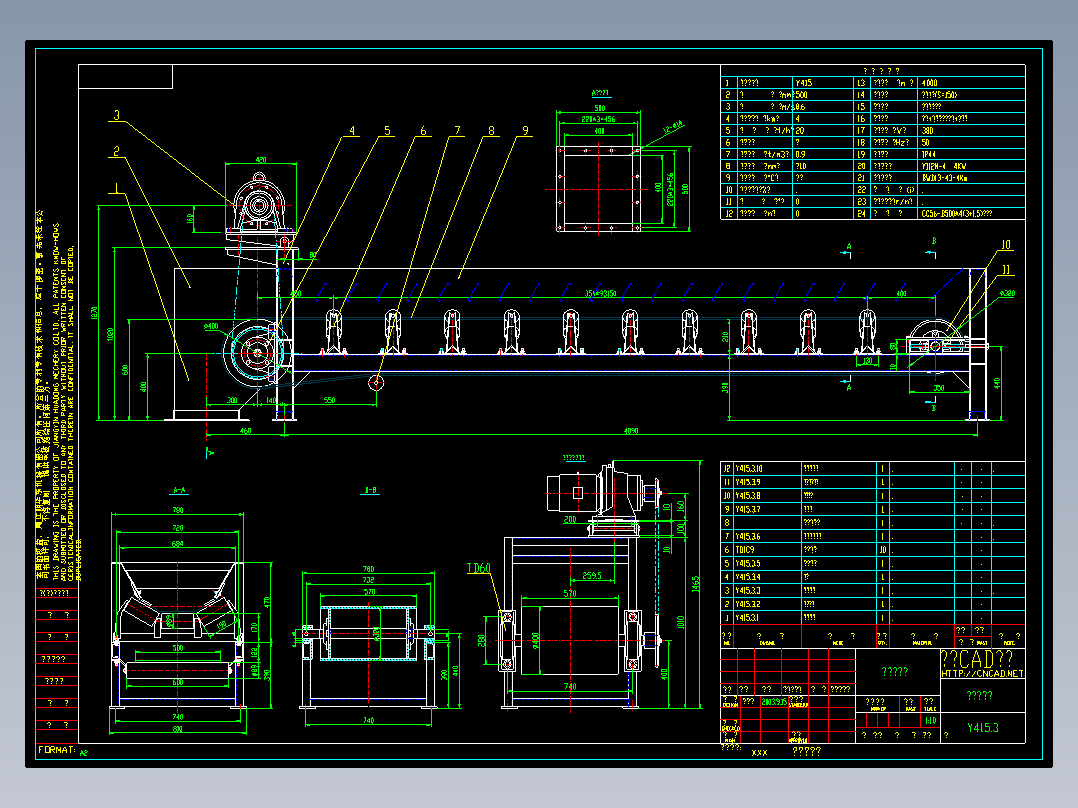This screenshot has height=808, width=1078.
Task: Select the TD1C9 part code
Action: [745, 550]
